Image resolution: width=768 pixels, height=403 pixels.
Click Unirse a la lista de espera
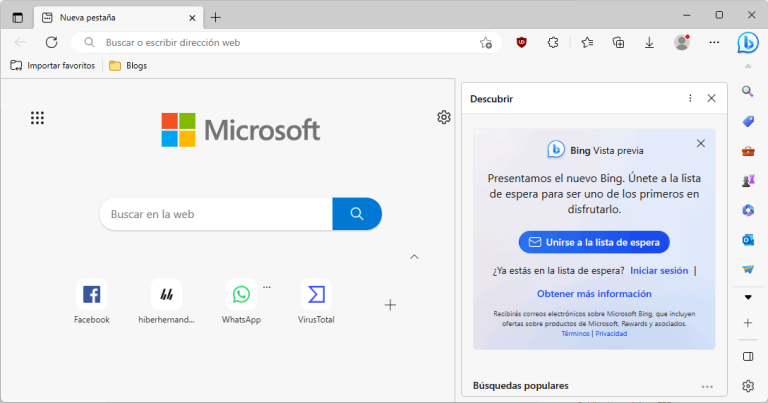(594, 242)
